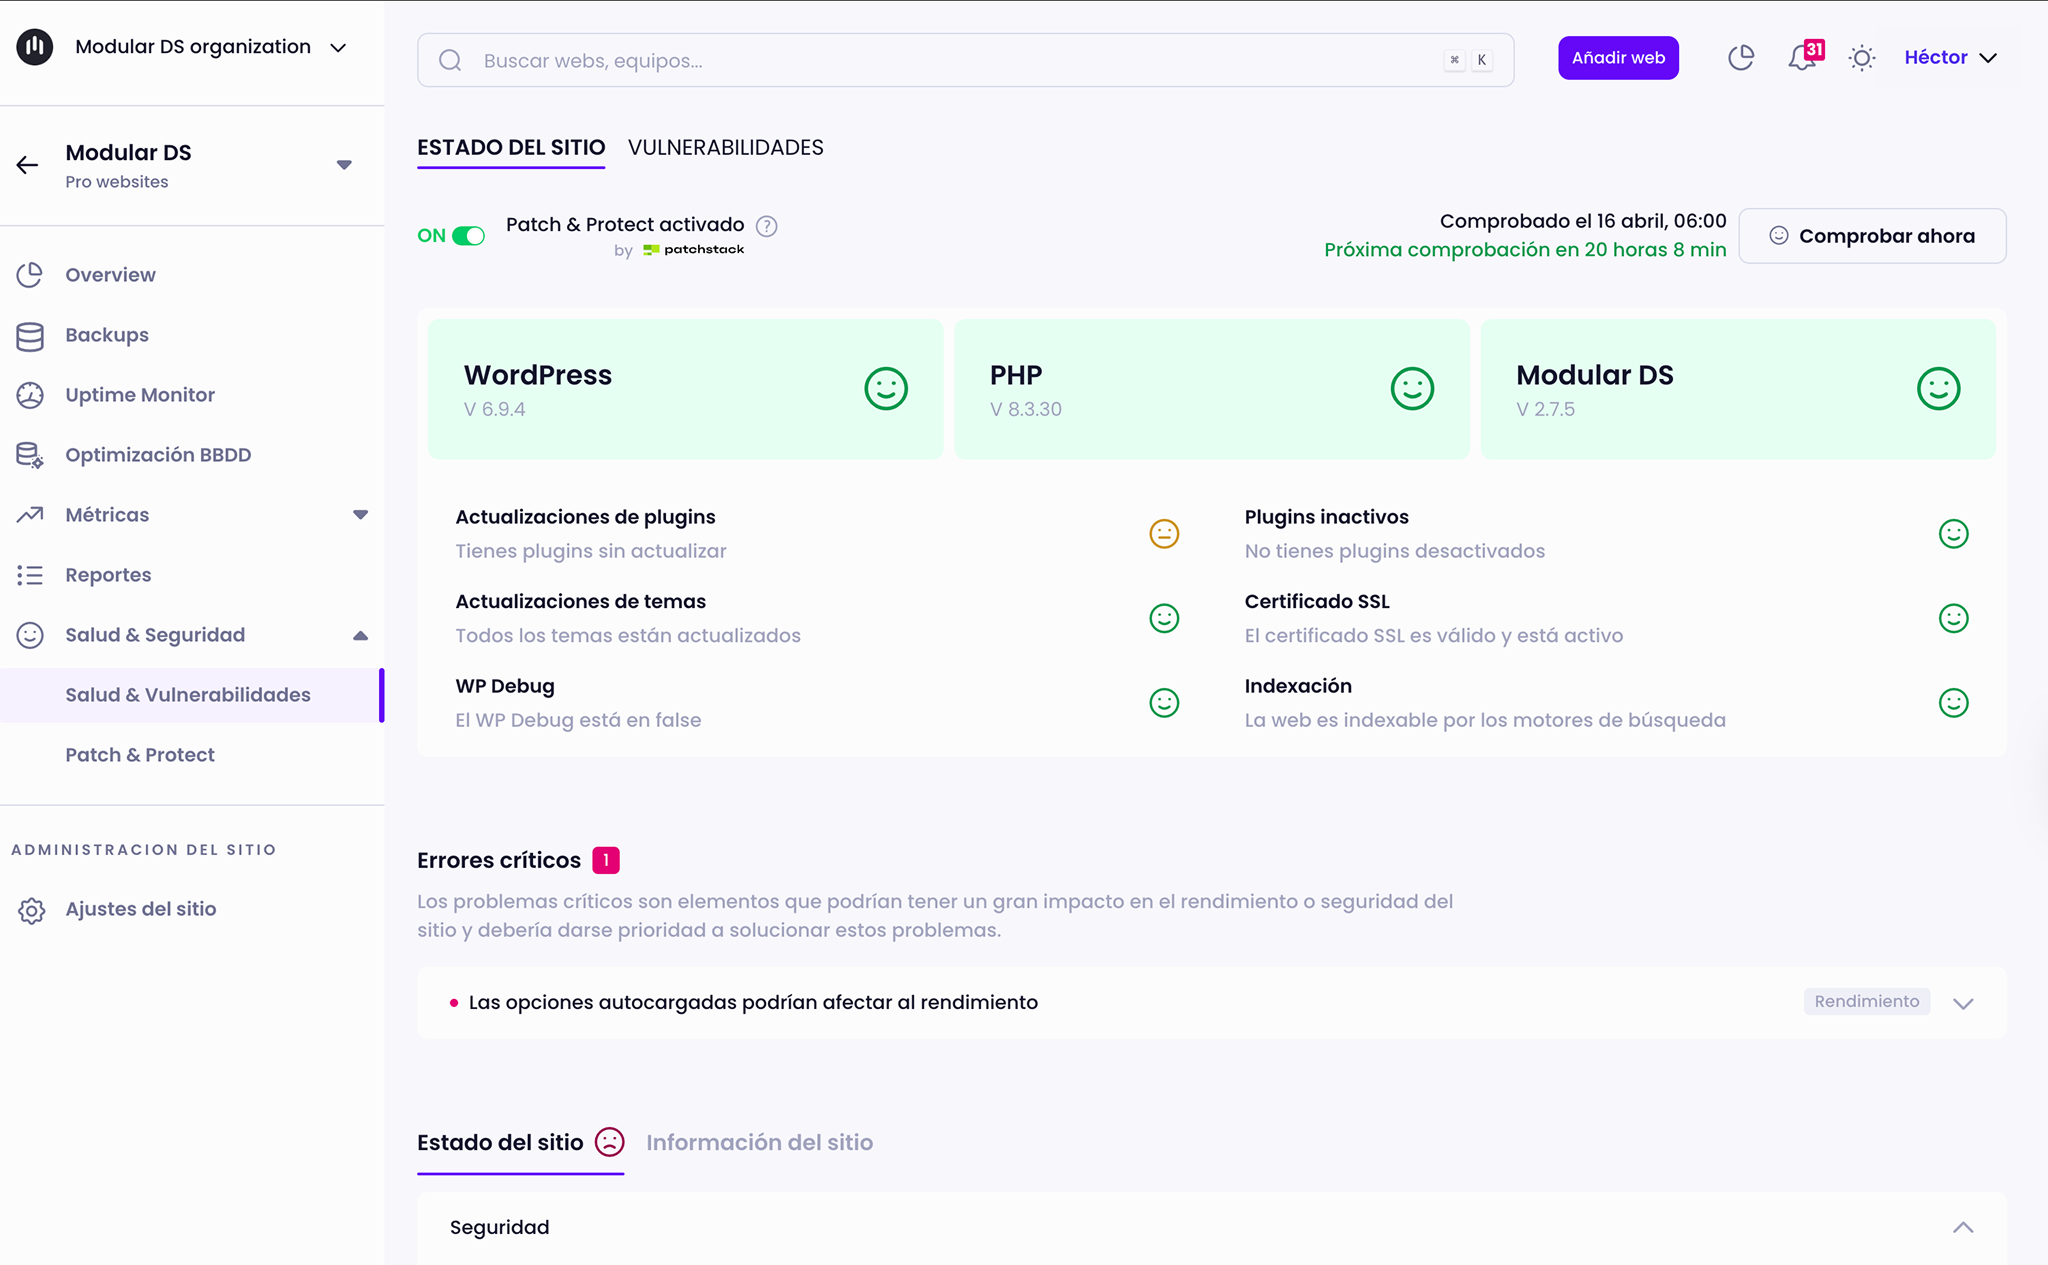Click the Comprobar ahora button
The image size is (2048, 1265).
point(1872,236)
